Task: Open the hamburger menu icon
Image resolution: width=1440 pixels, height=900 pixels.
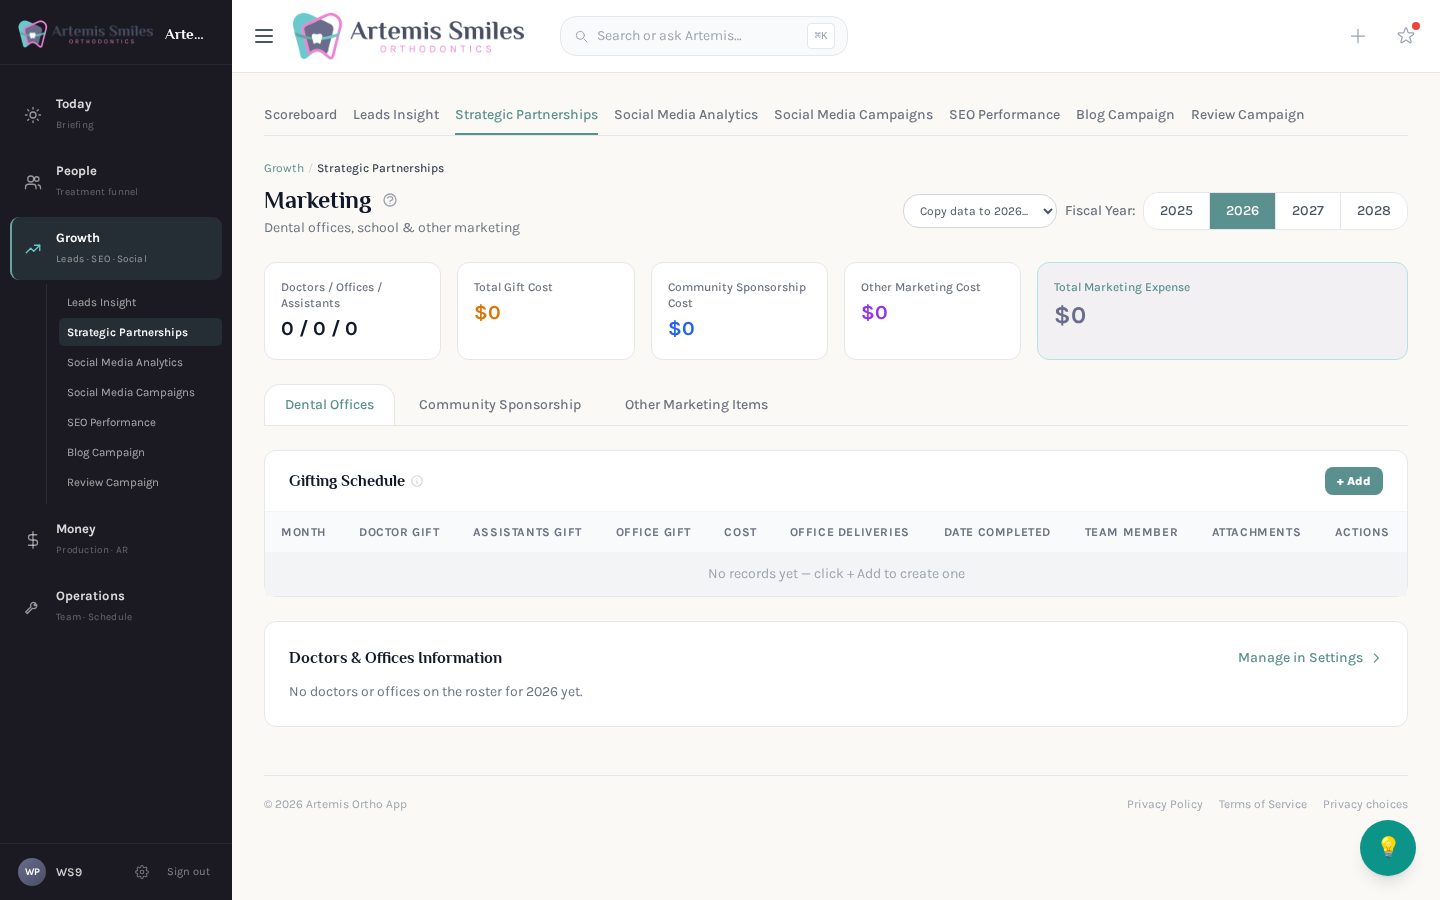Action: point(264,36)
